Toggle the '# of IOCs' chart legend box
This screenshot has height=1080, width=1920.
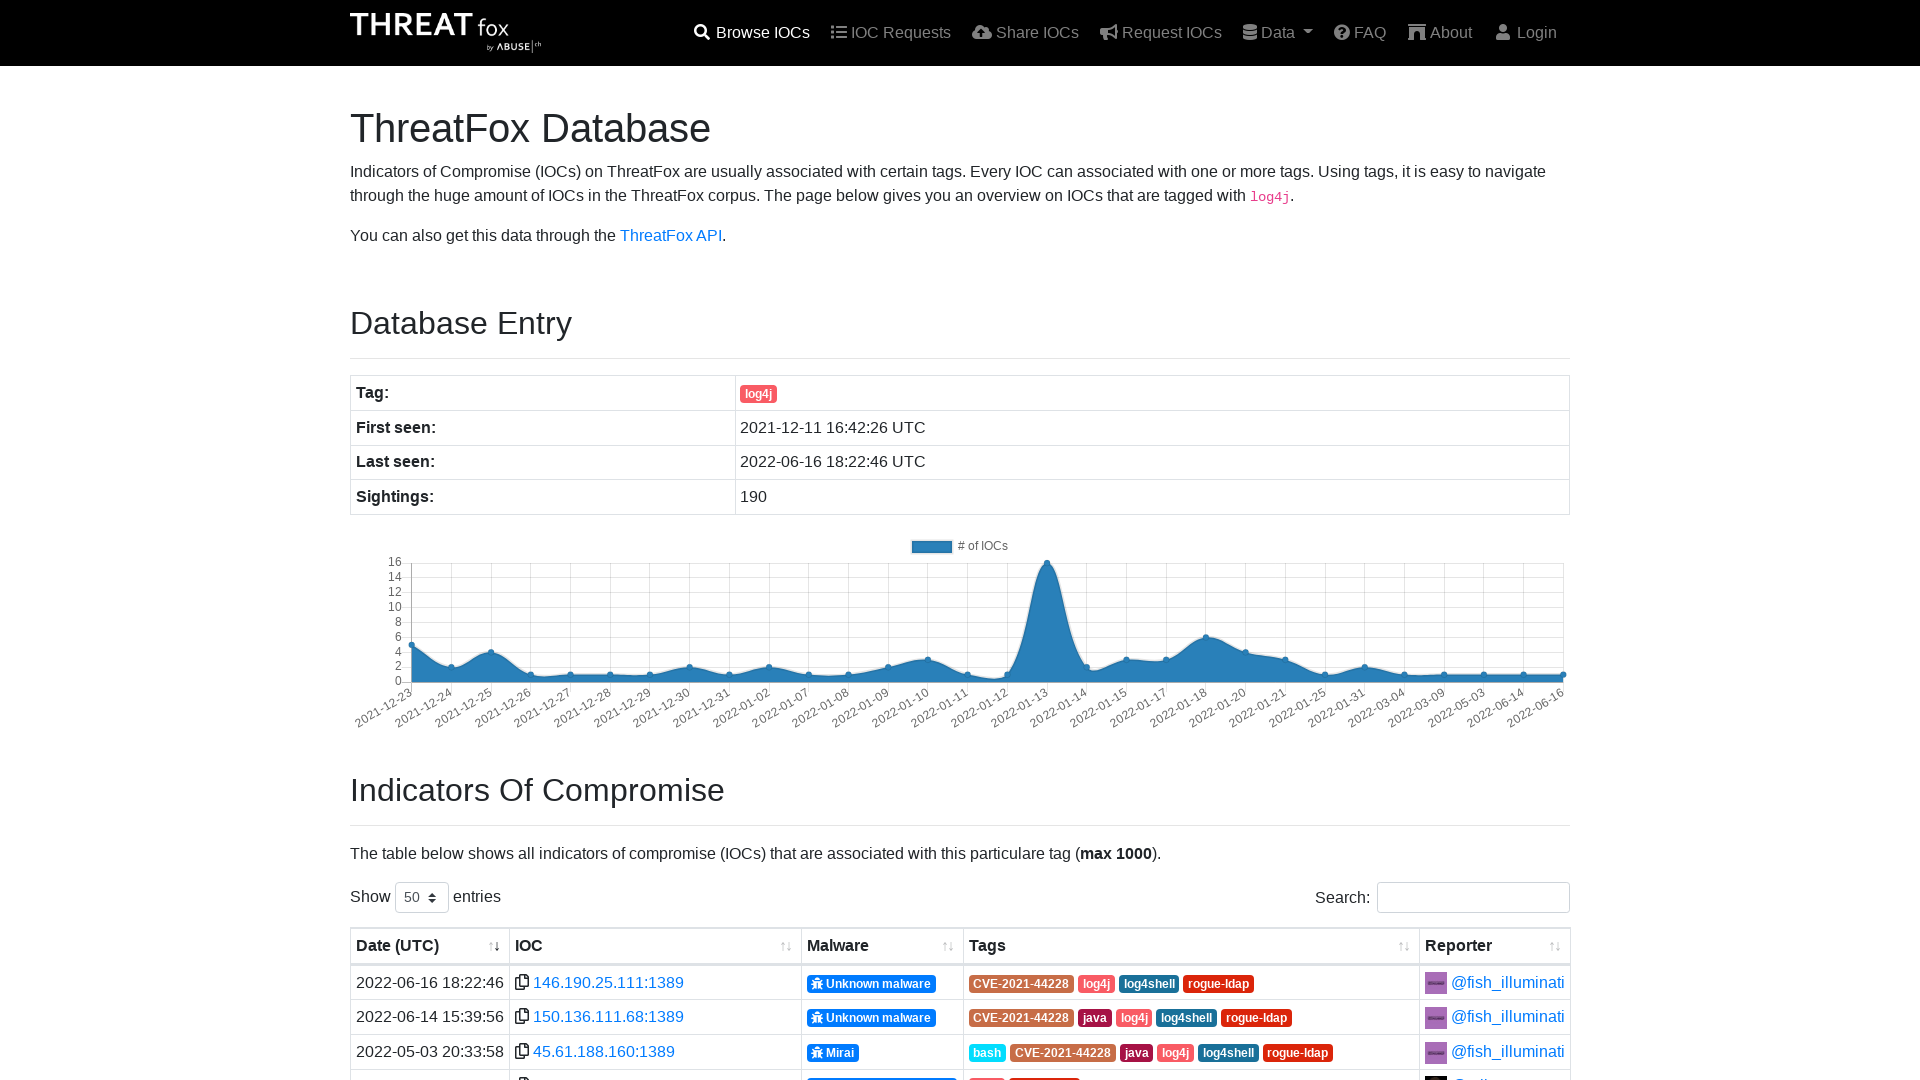point(931,546)
